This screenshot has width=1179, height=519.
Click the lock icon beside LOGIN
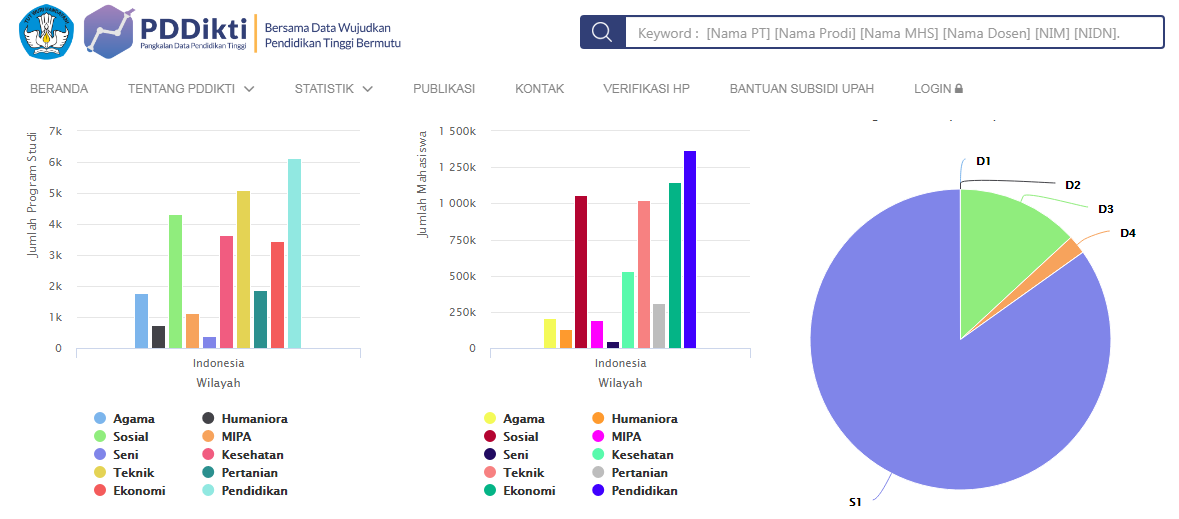pyautogui.click(x=959, y=89)
